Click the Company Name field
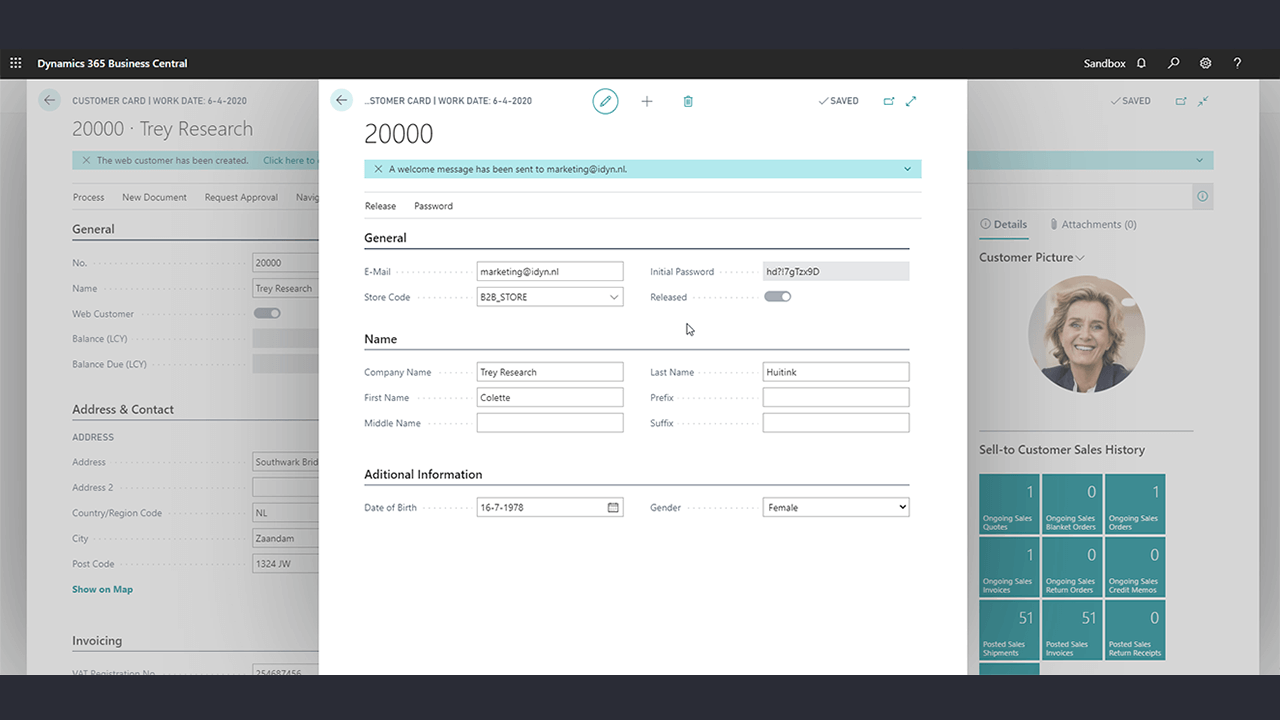 click(x=550, y=372)
